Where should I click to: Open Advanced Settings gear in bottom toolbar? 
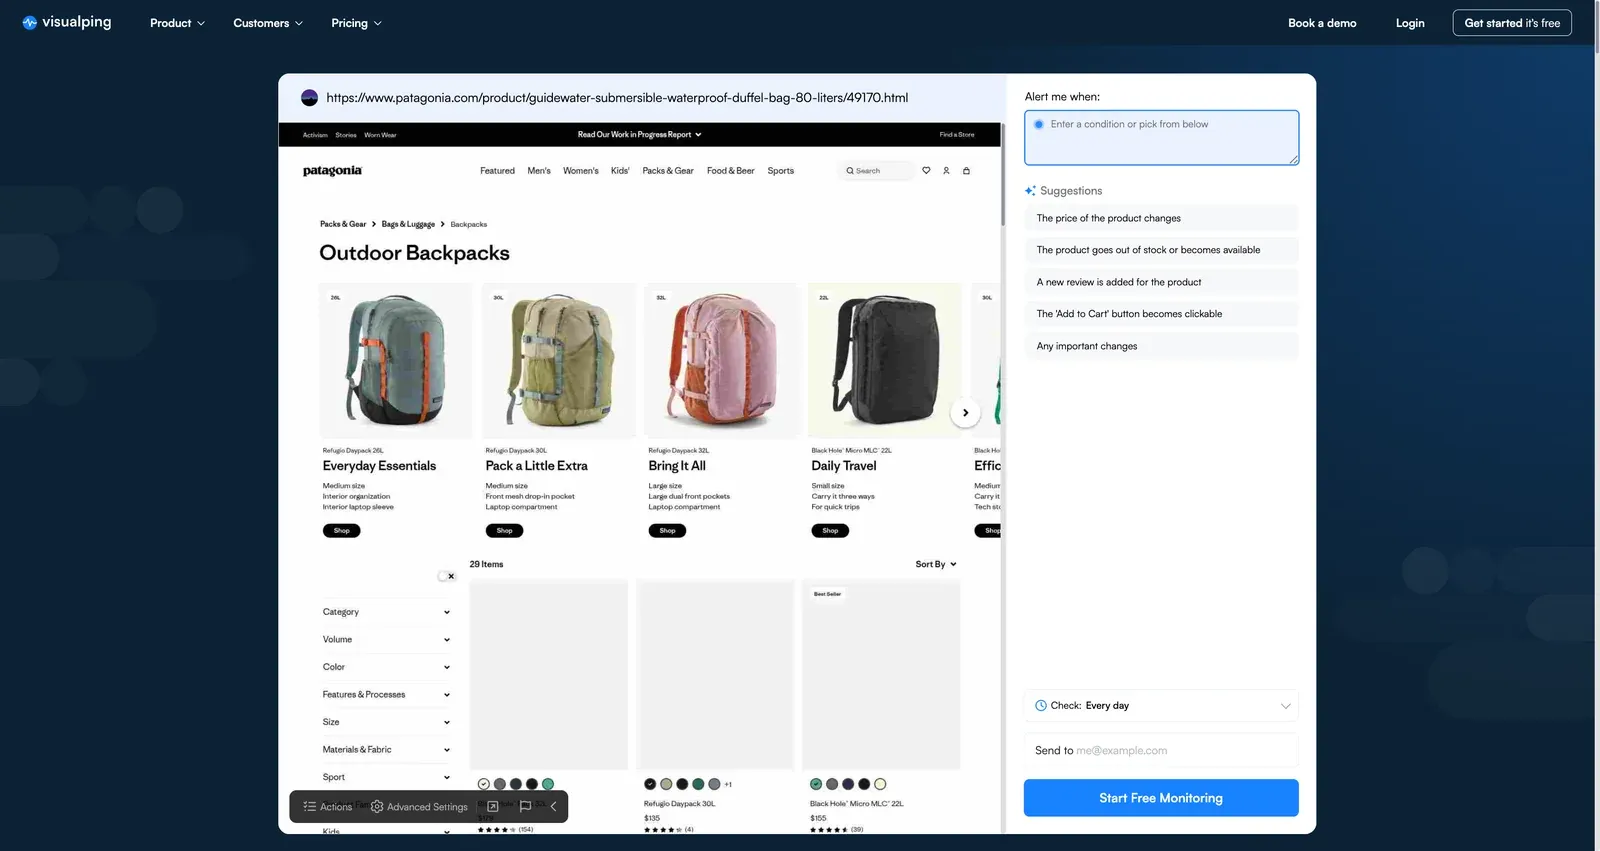(419, 807)
